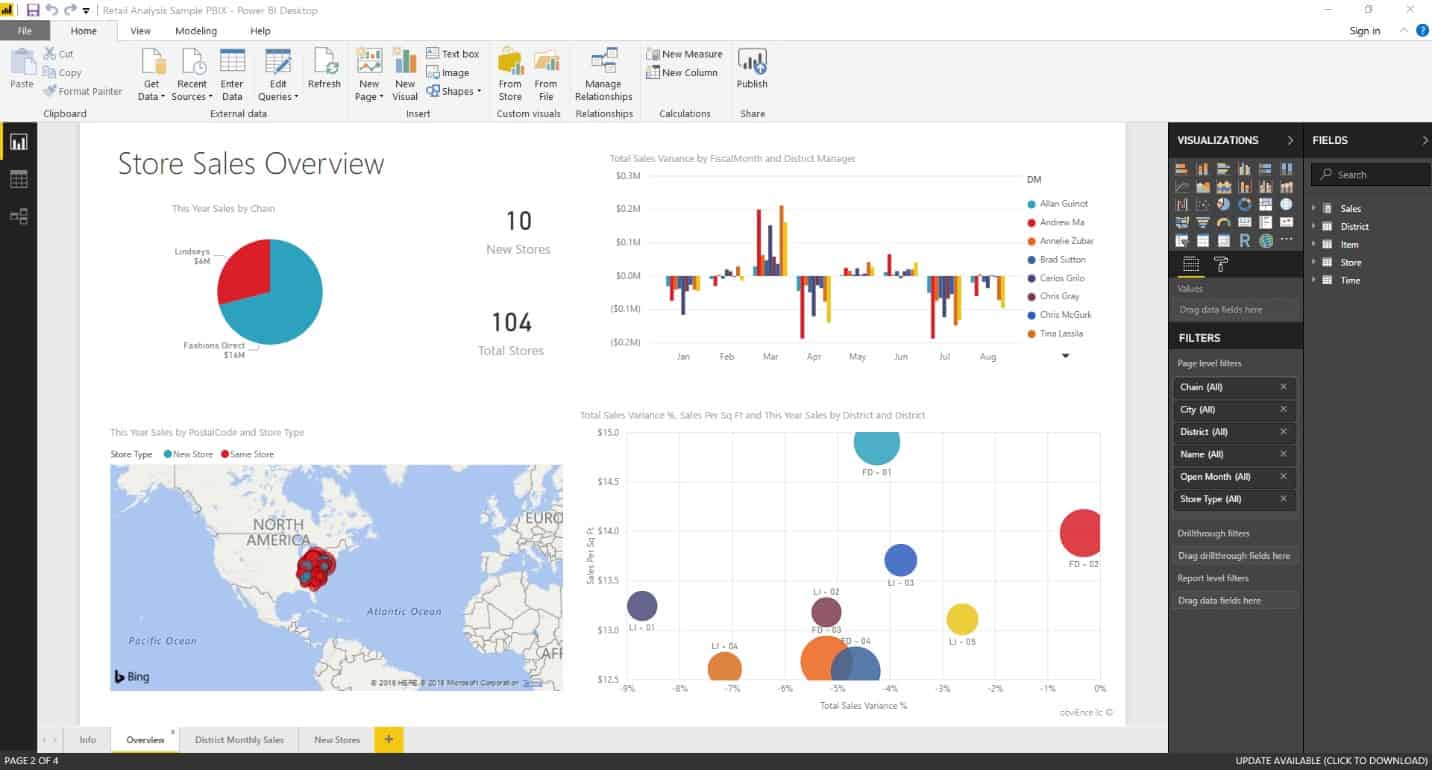Switch to the View ribbon tab
This screenshot has height=770, width=1432.
(x=140, y=31)
